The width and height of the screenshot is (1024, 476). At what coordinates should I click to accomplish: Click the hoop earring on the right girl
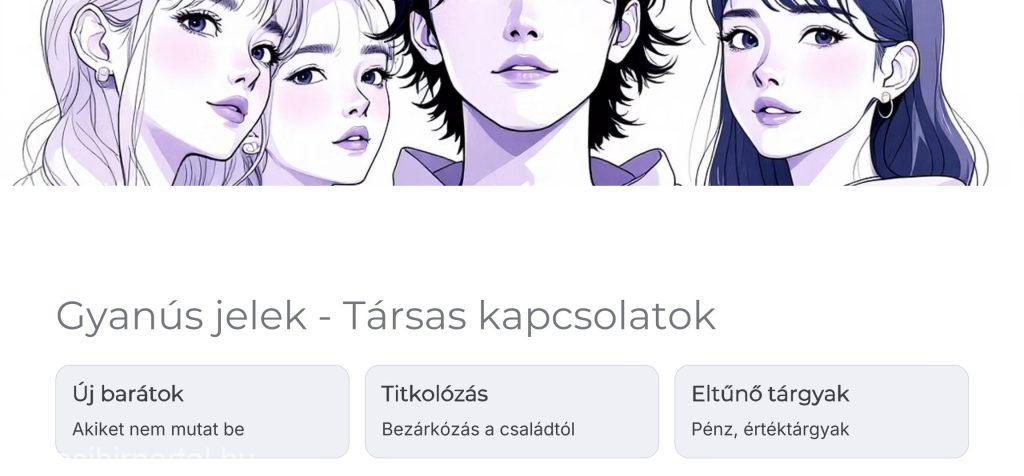[885, 104]
